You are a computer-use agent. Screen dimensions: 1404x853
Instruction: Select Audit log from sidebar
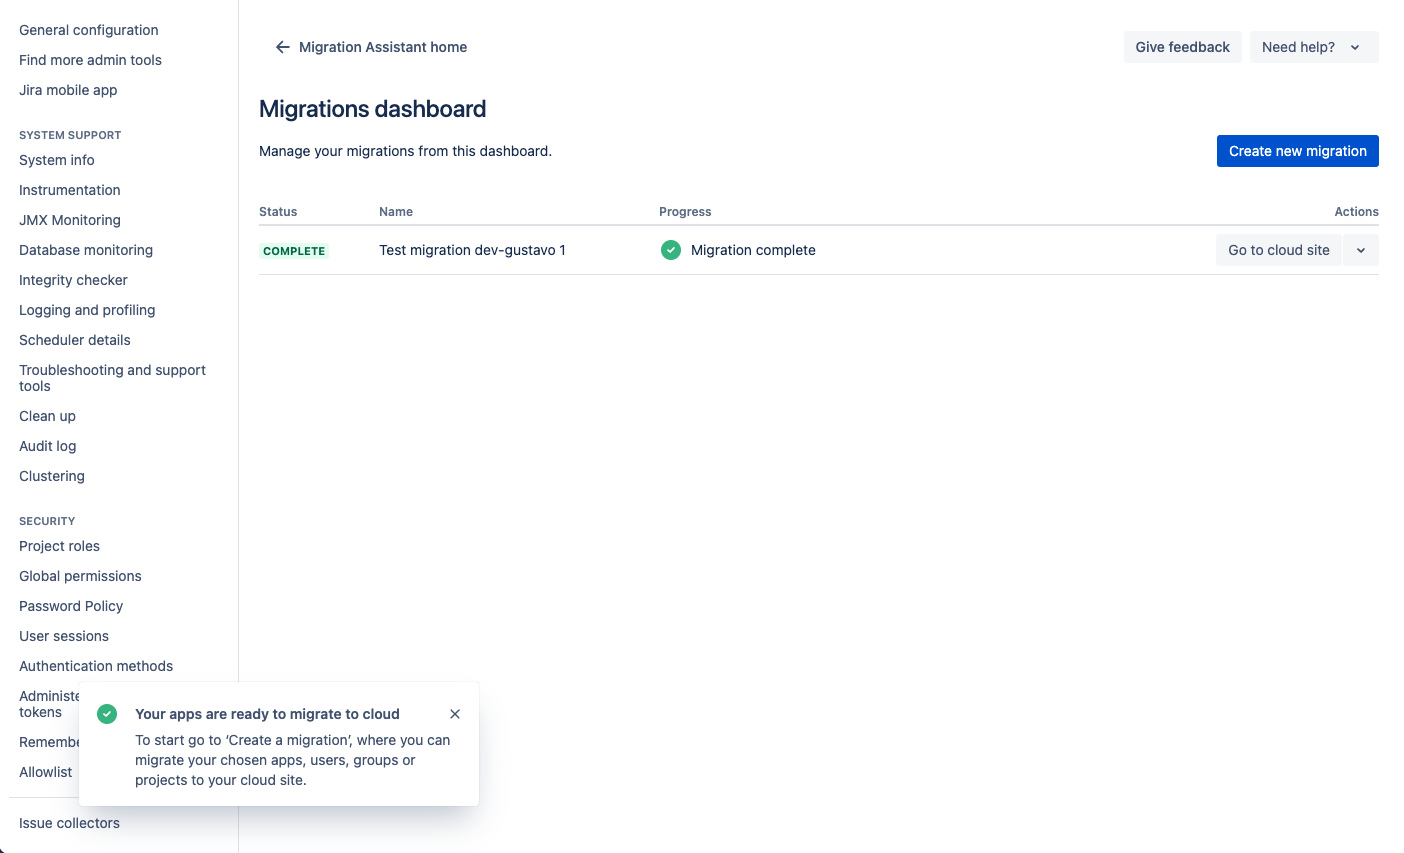(48, 446)
